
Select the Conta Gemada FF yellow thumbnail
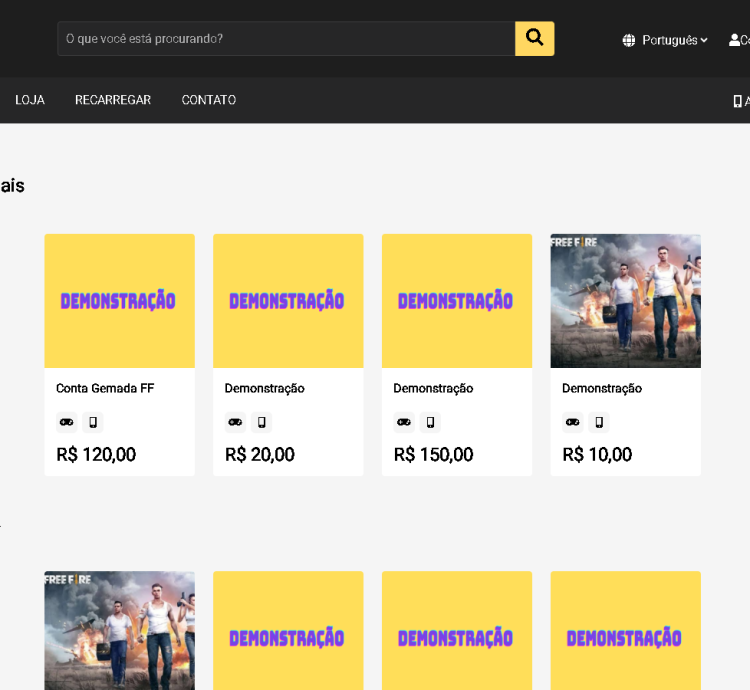click(119, 301)
